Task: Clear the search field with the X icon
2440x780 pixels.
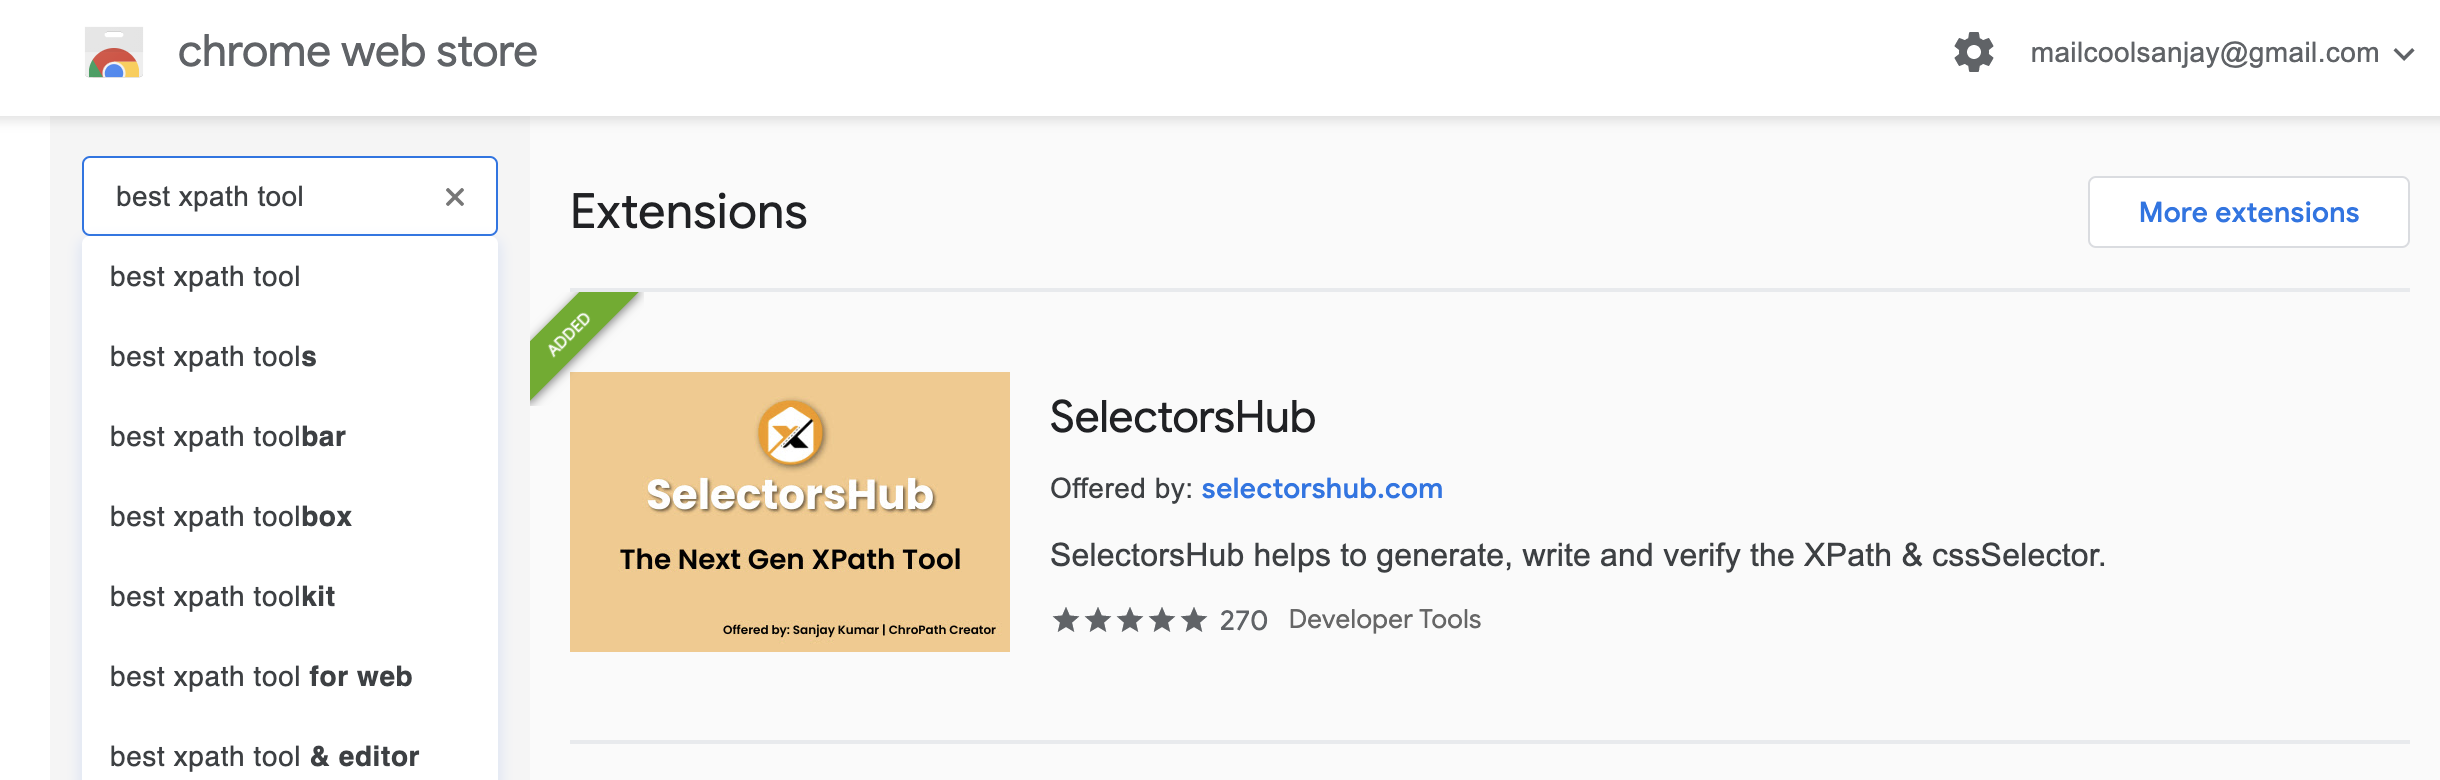Action: (x=456, y=196)
